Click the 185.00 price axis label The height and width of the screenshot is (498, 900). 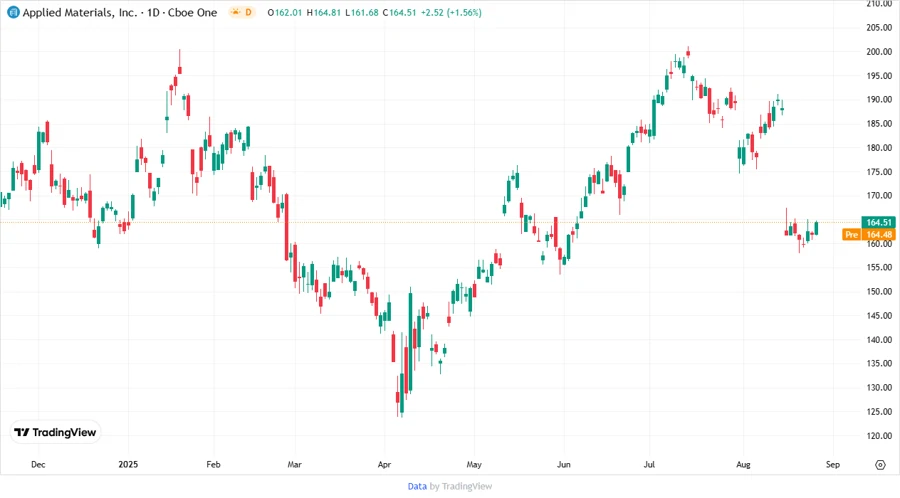(x=879, y=123)
